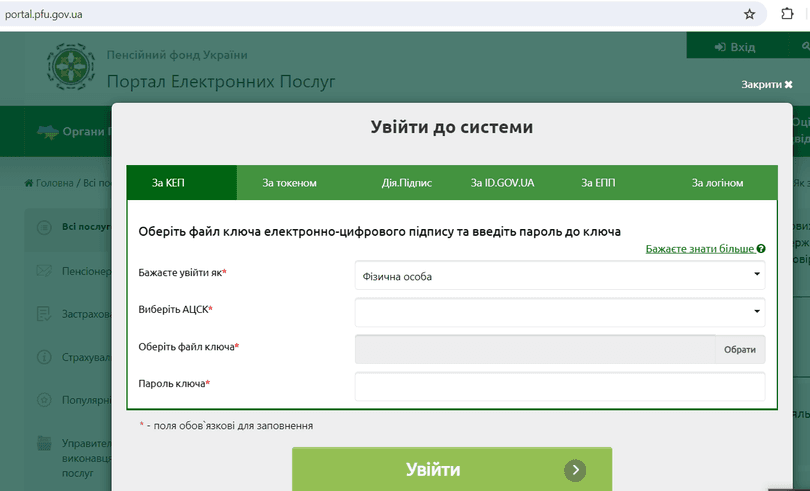Bookmark this page with the star icon
The image size is (810, 491).
[750, 14]
